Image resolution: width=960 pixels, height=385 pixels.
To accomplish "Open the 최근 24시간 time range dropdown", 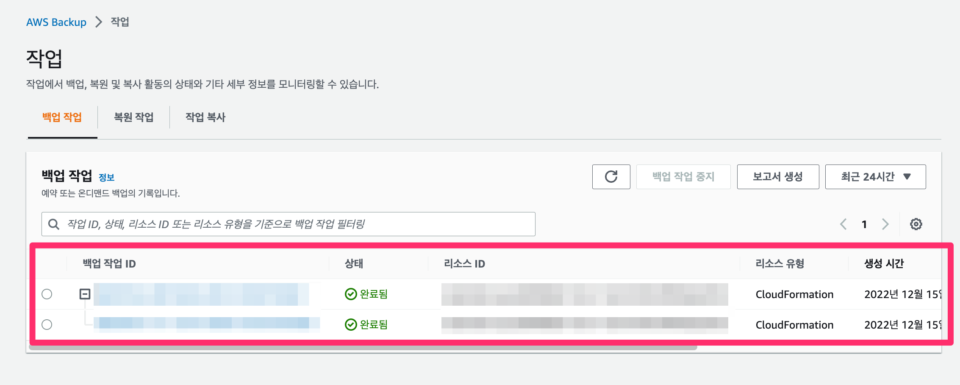I will click(x=876, y=177).
